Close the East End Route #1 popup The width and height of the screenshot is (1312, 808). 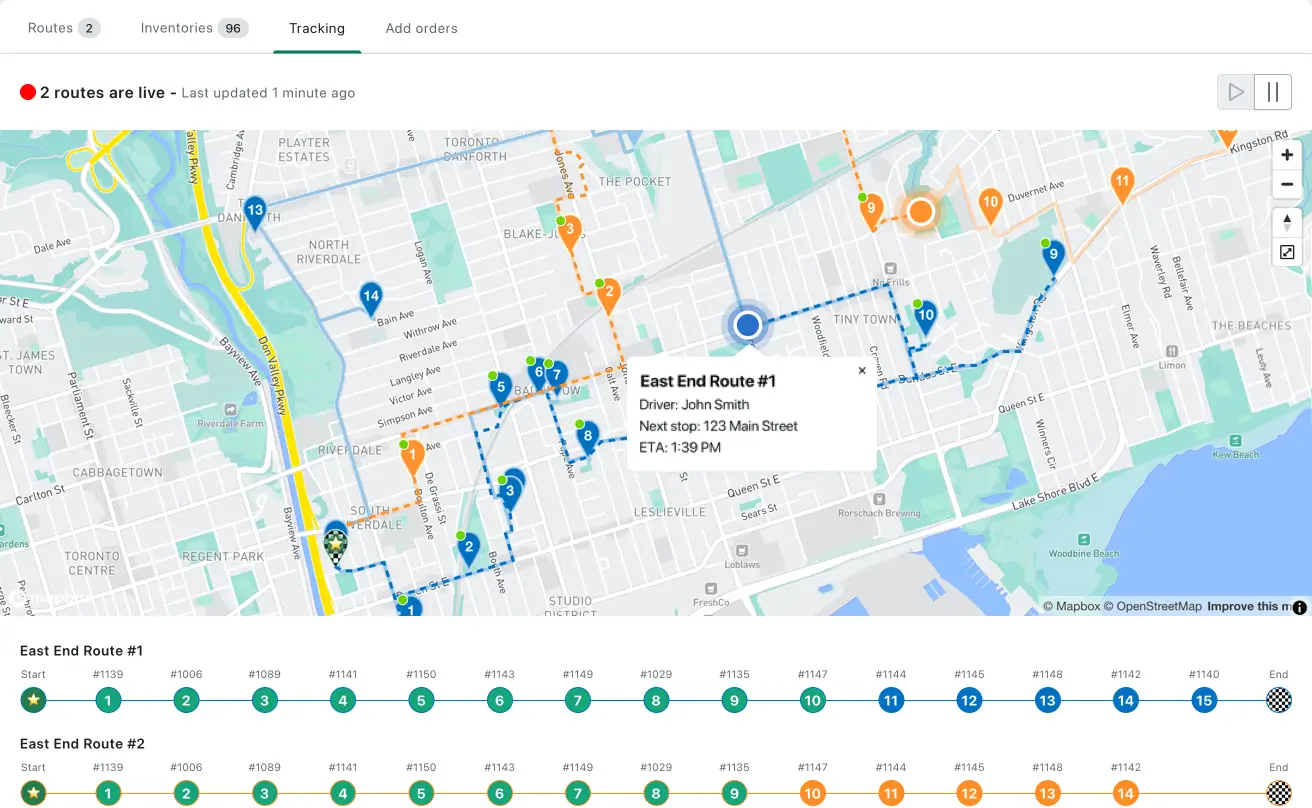point(862,371)
